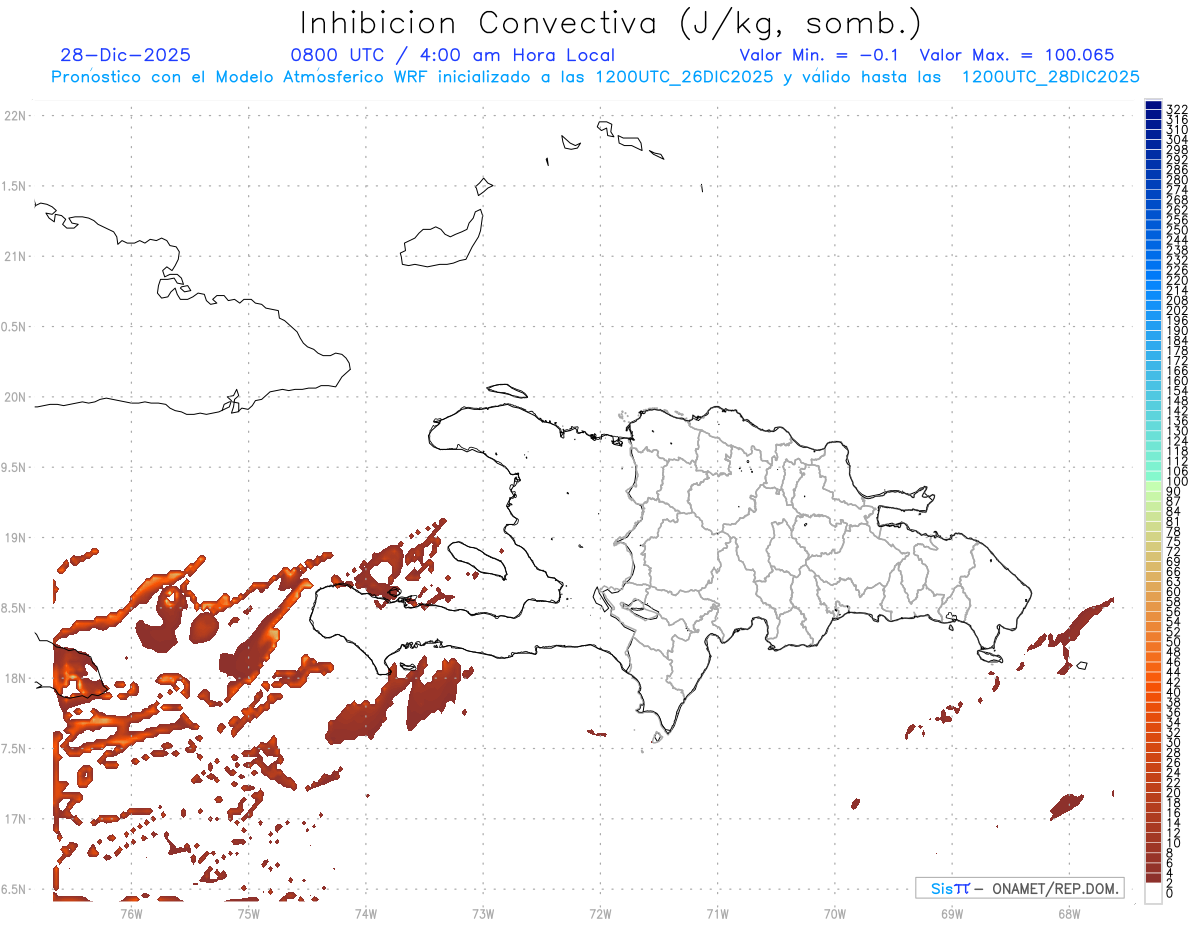Click the 'Valor Max. = 100.065' readout

point(1017,55)
